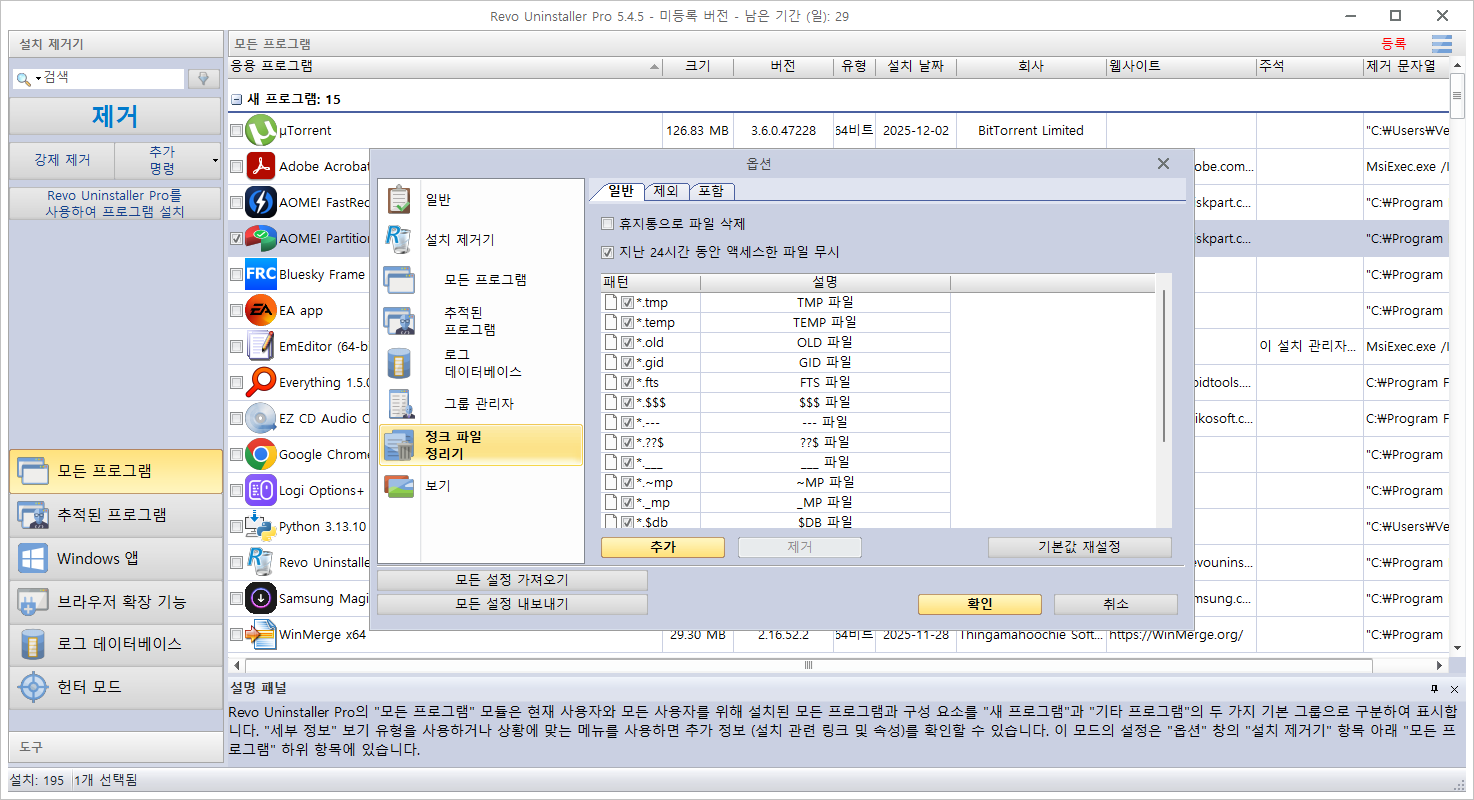Click the Adobe Acrobat program icon
The image size is (1474, 800).
pyautogui.click(x=261, y=167)
